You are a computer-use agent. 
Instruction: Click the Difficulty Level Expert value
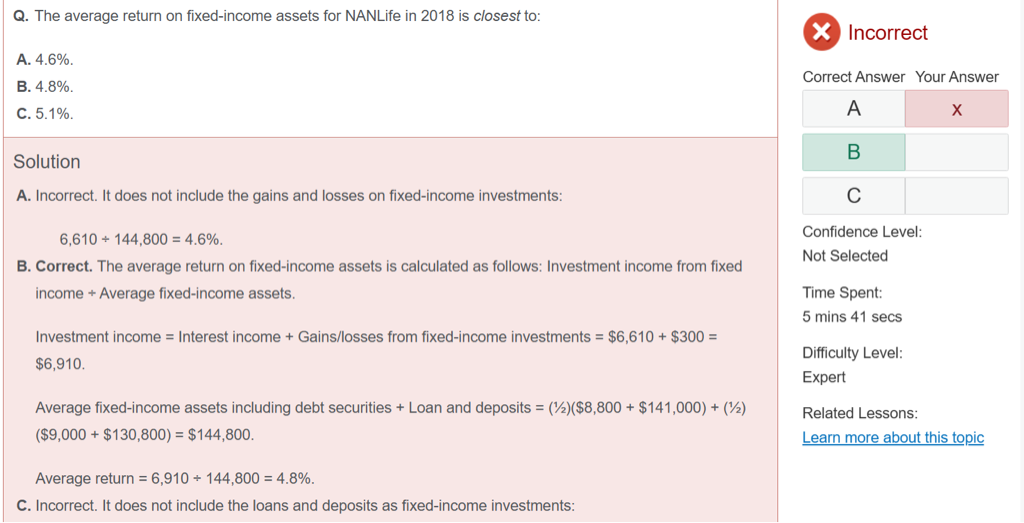pyautogui.click(x=824, y=377)
